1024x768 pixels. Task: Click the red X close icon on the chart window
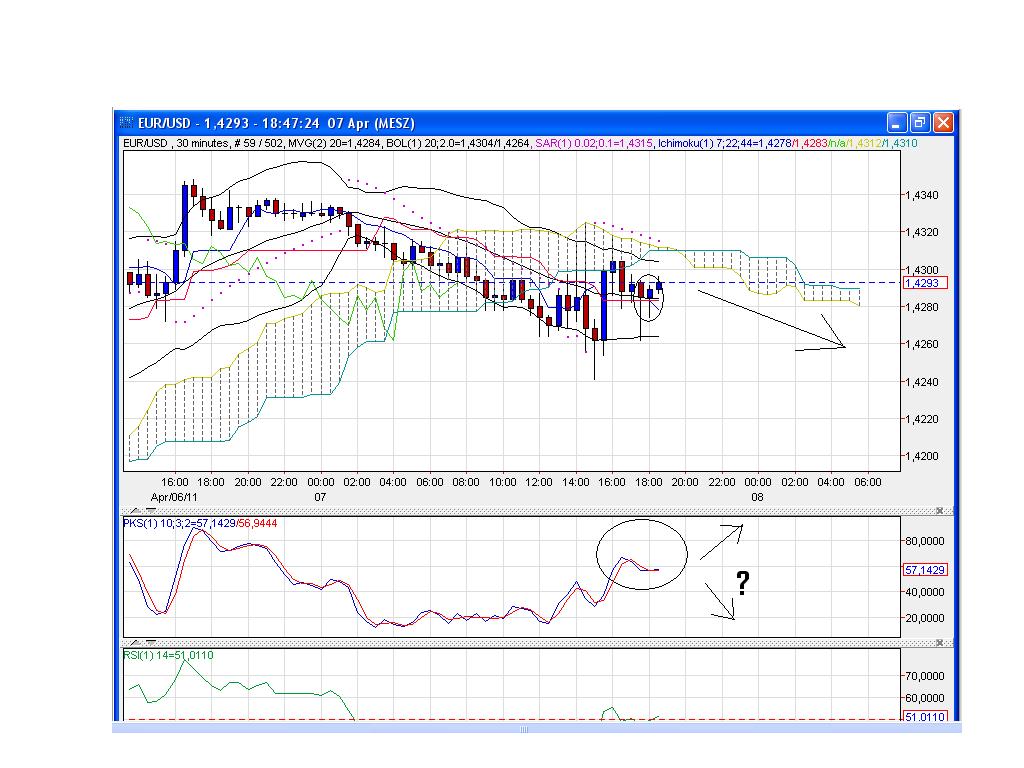click(x=943, y=122)
